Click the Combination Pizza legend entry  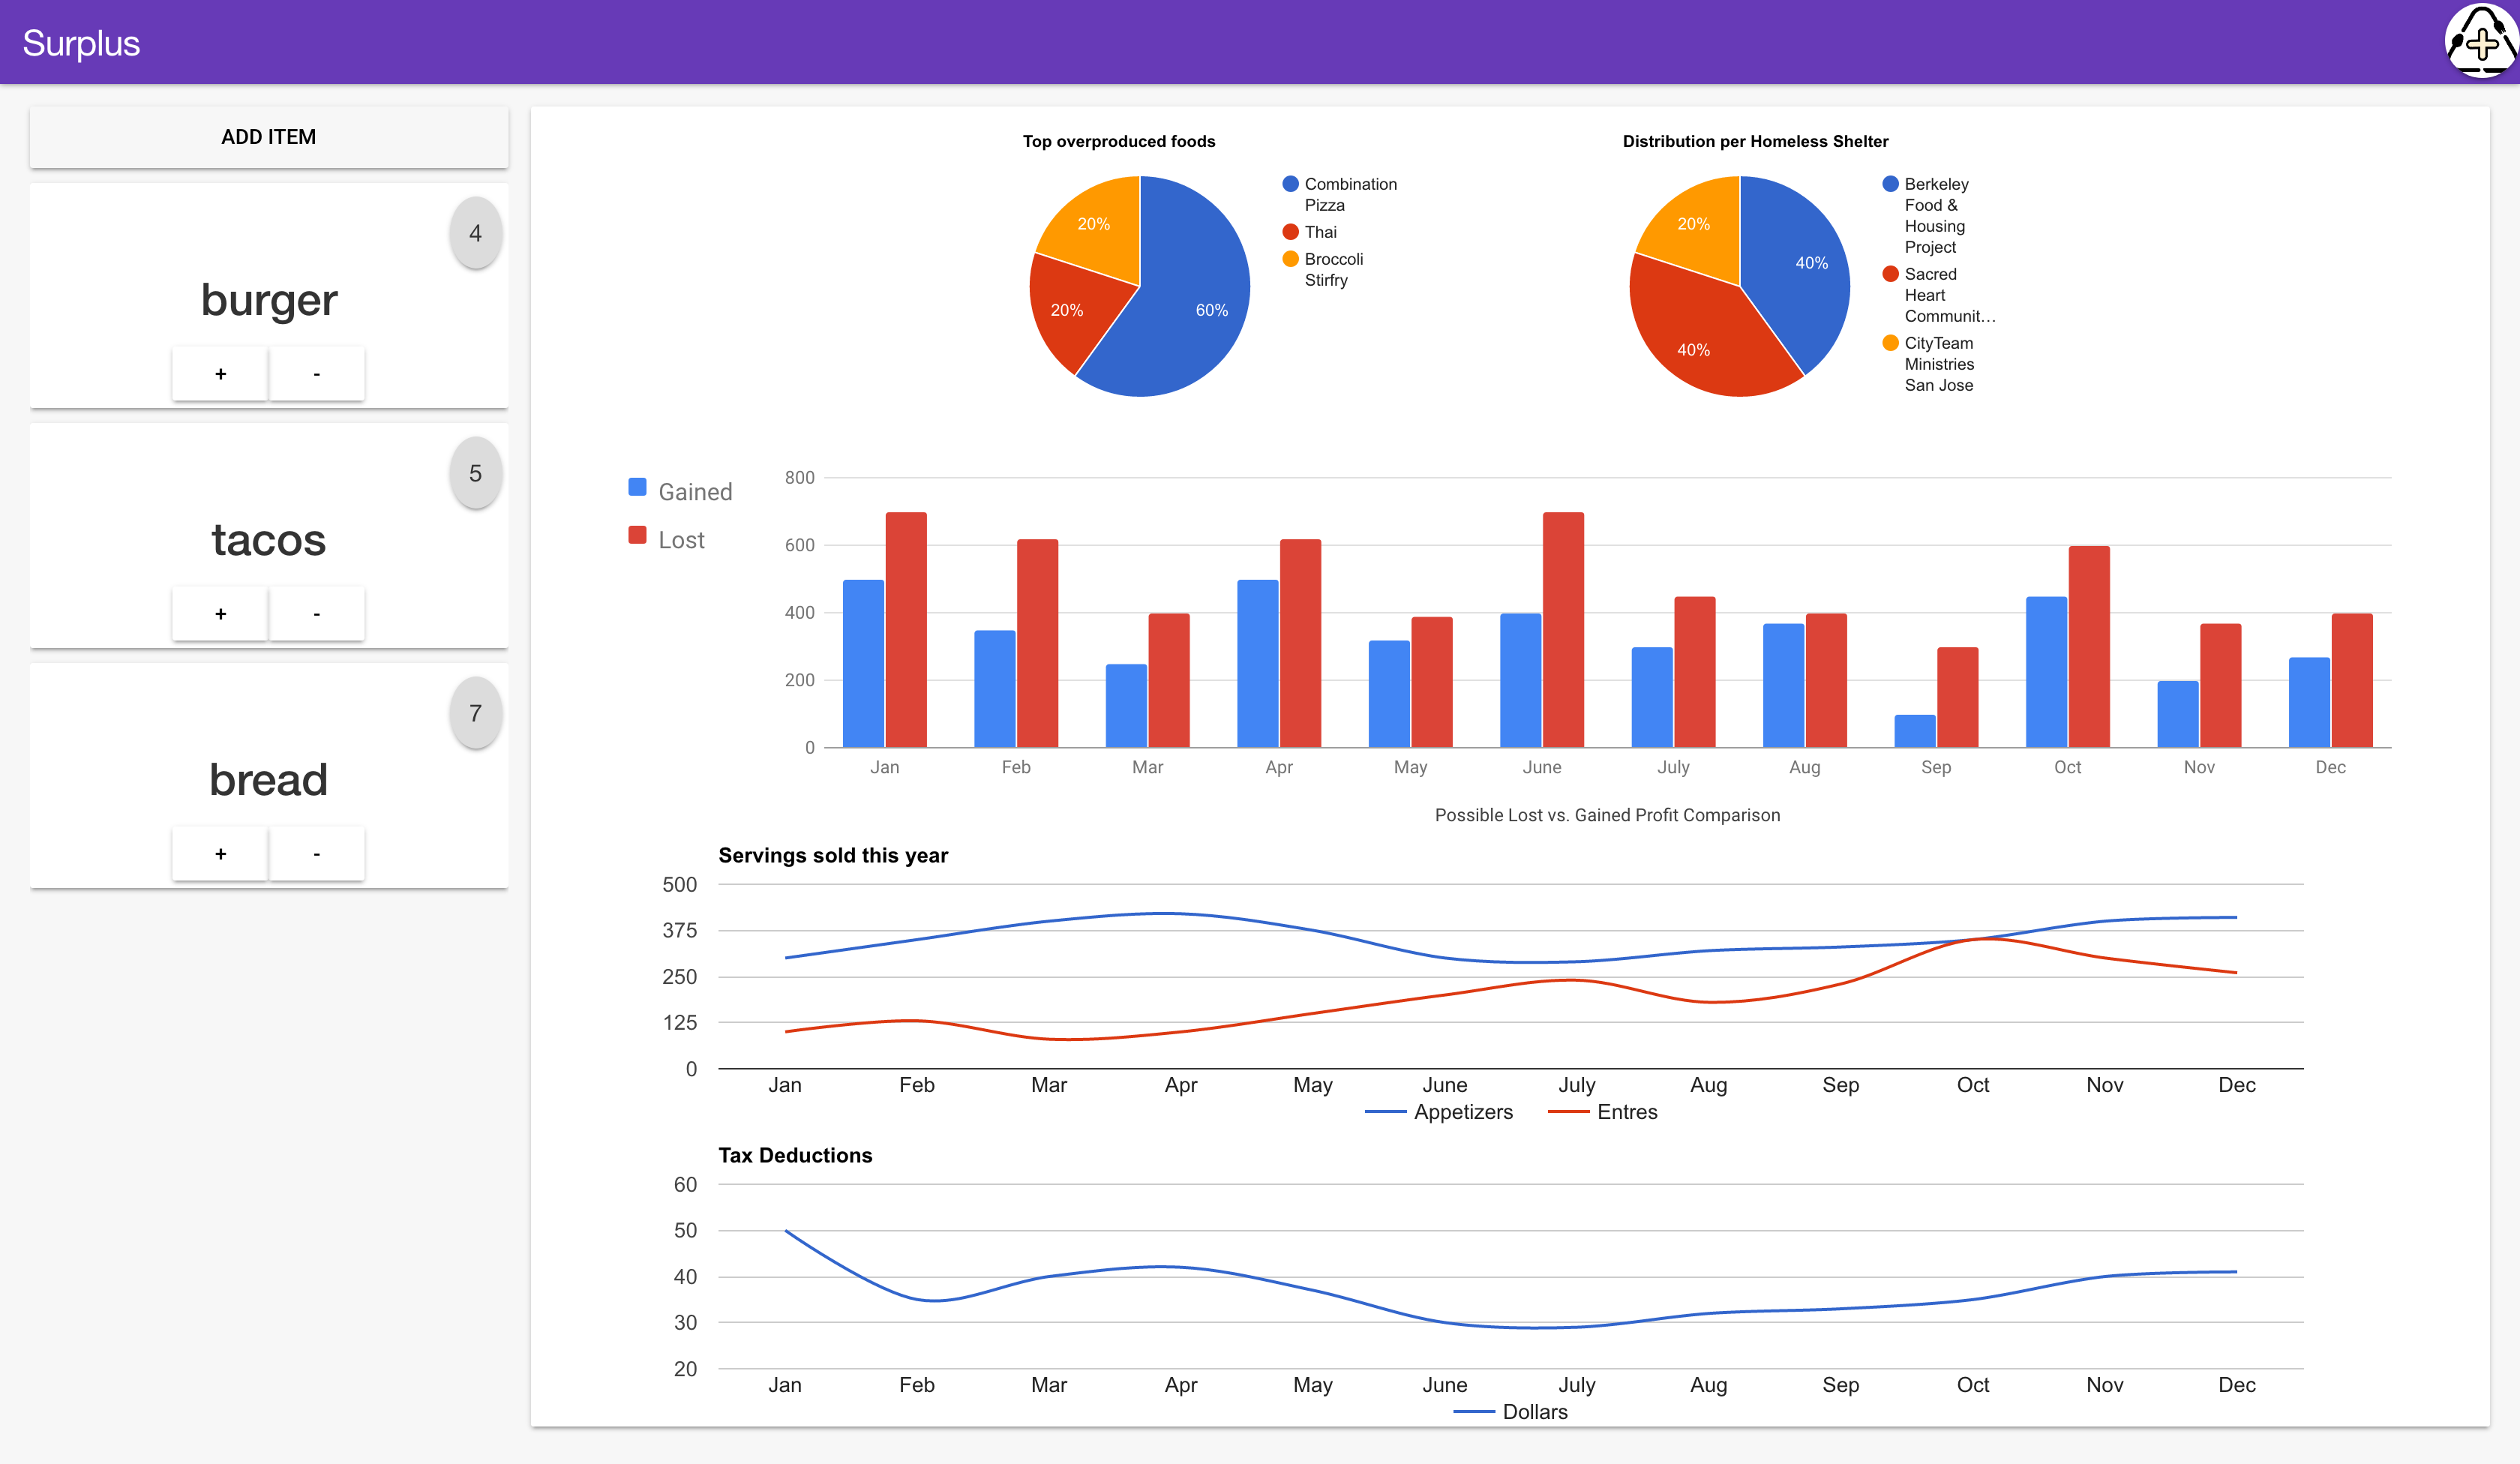pos(1340,194)
